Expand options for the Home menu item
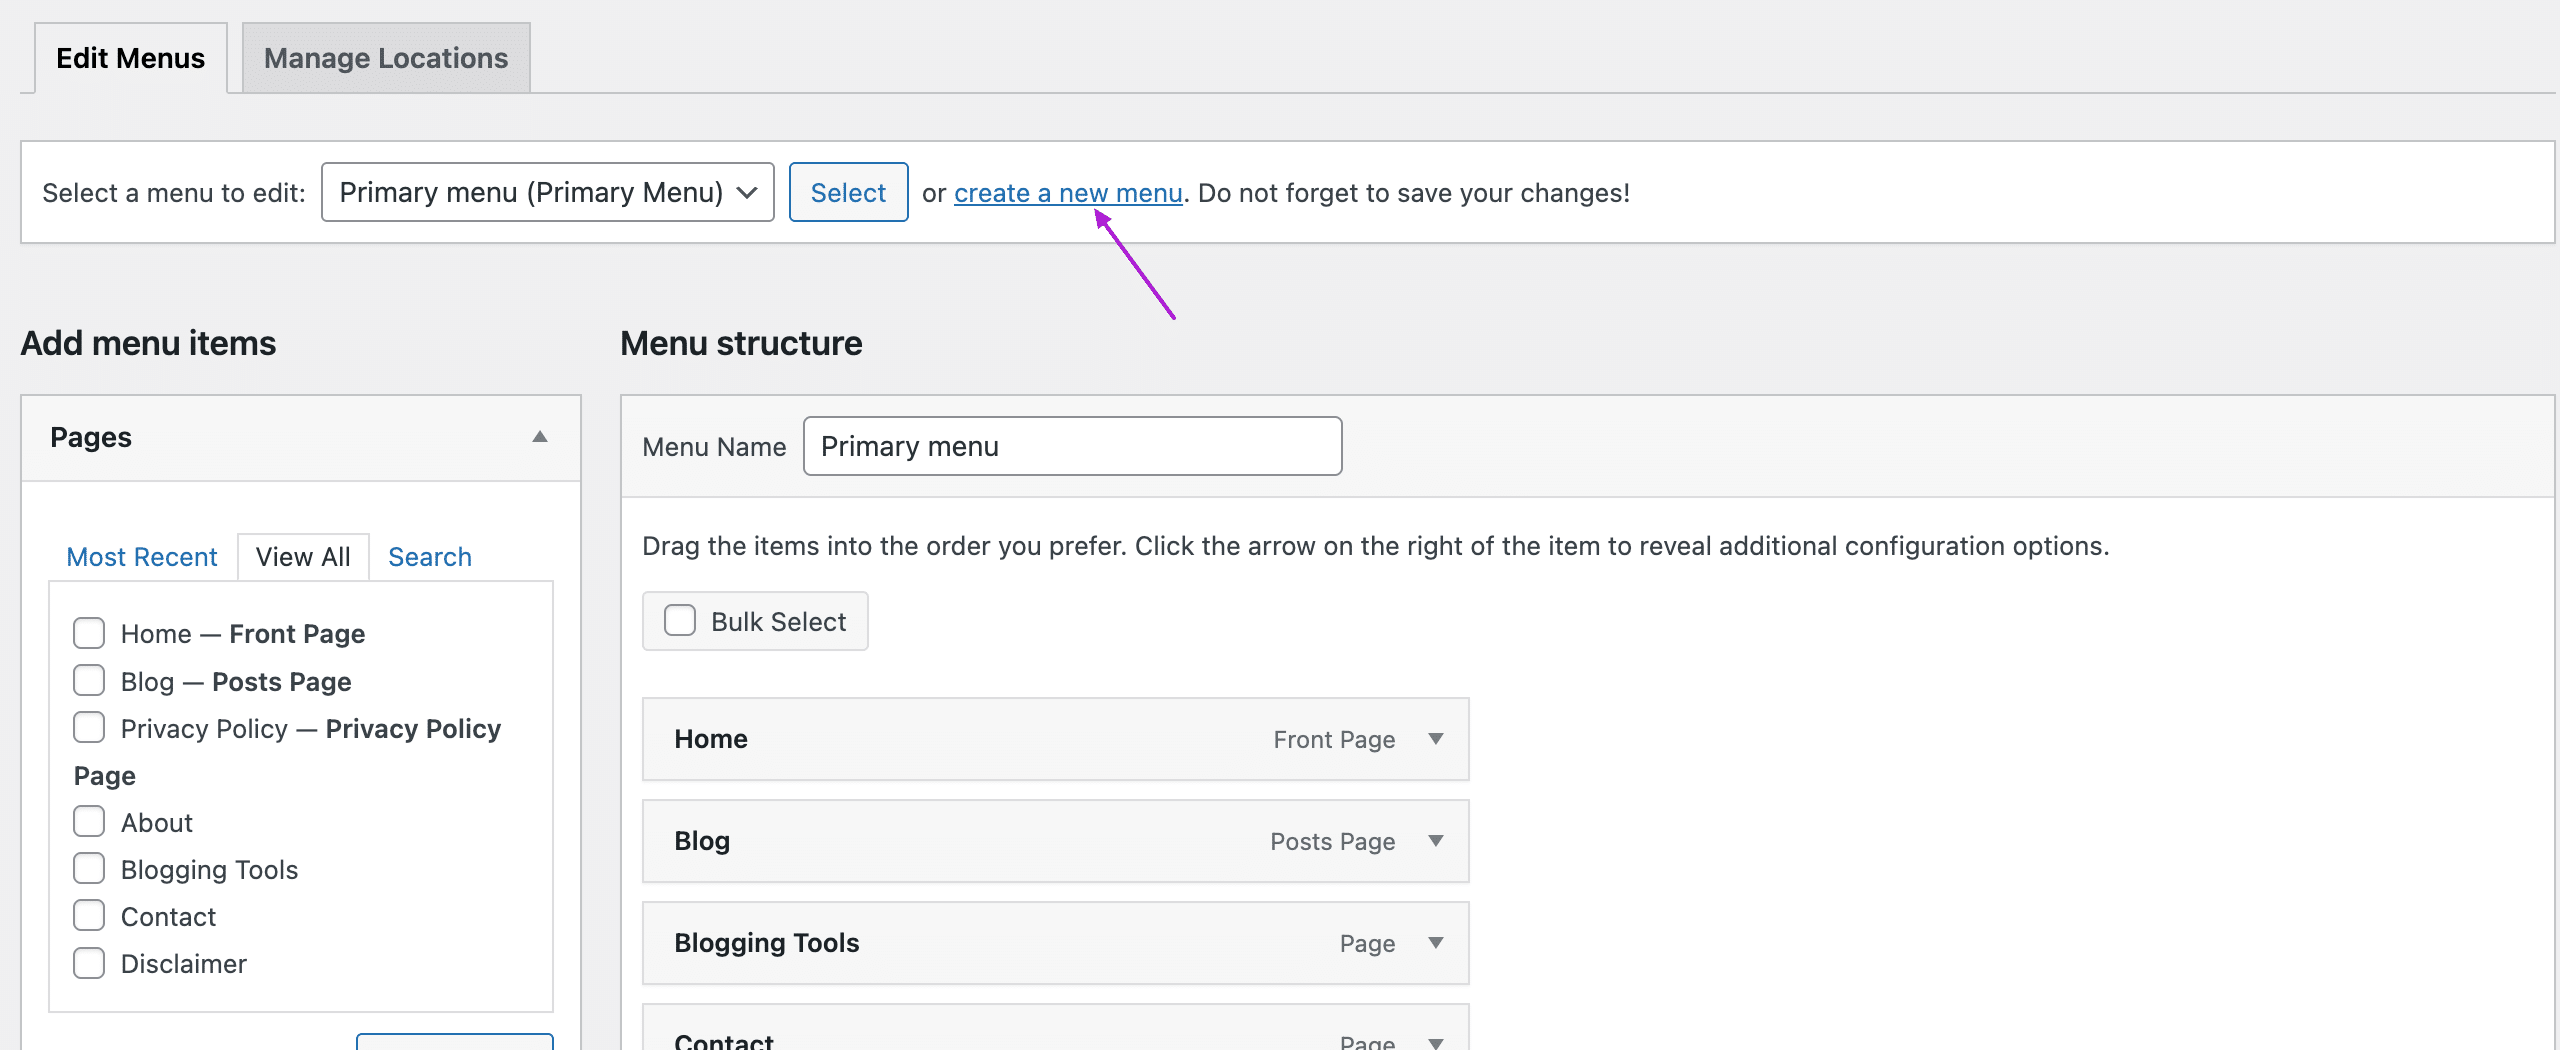 coord(1436,739)
